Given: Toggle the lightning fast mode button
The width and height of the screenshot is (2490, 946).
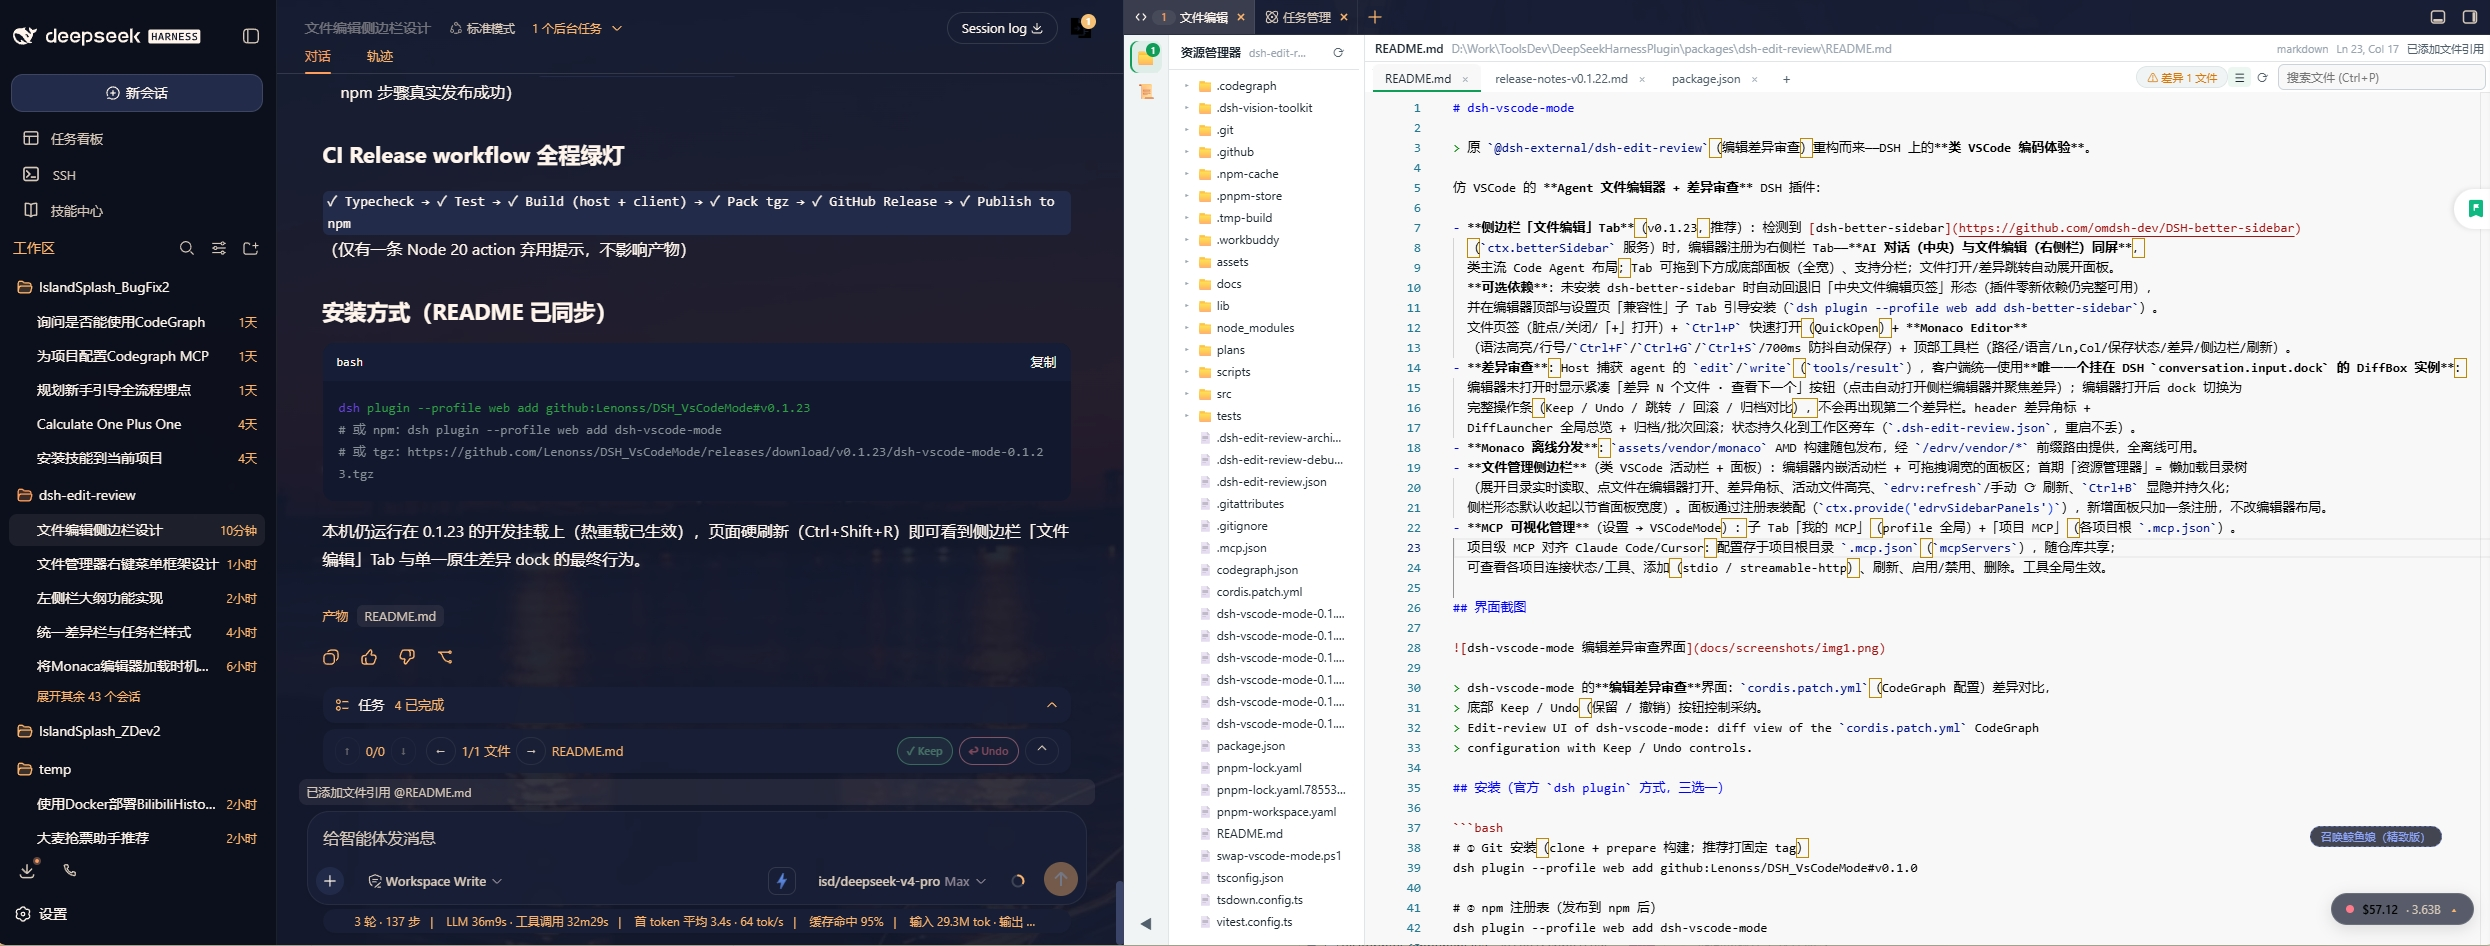Looking at the screenshot, I should pyautogui.click(x=782, y=881).
